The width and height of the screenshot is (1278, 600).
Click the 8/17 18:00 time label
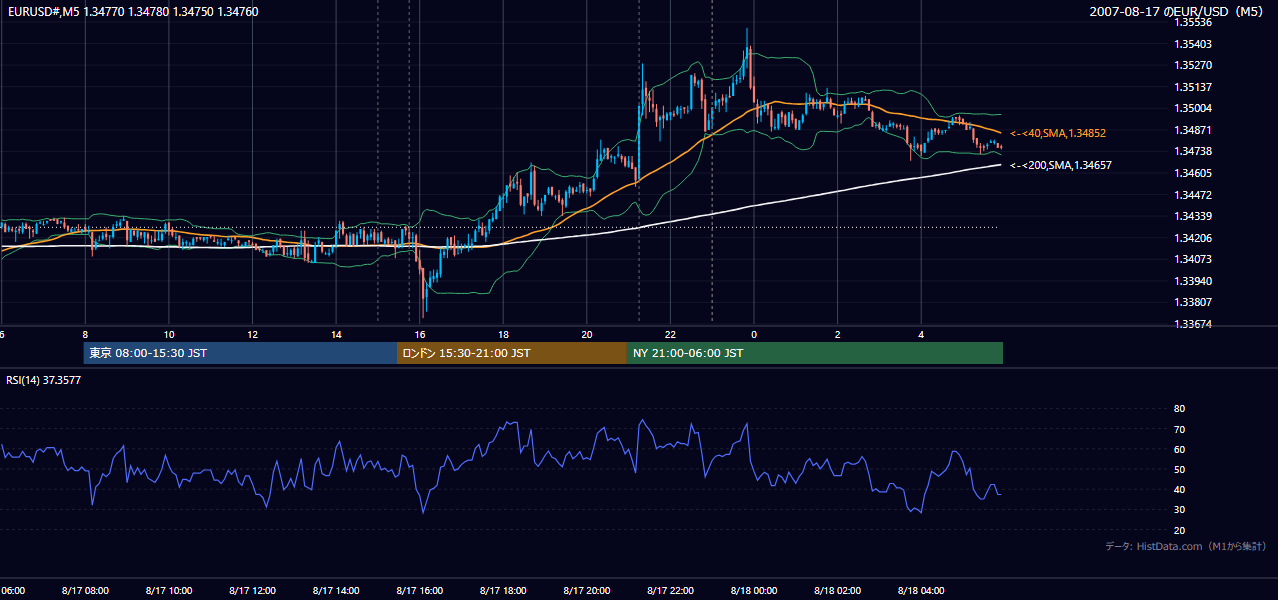coord(503,591)
